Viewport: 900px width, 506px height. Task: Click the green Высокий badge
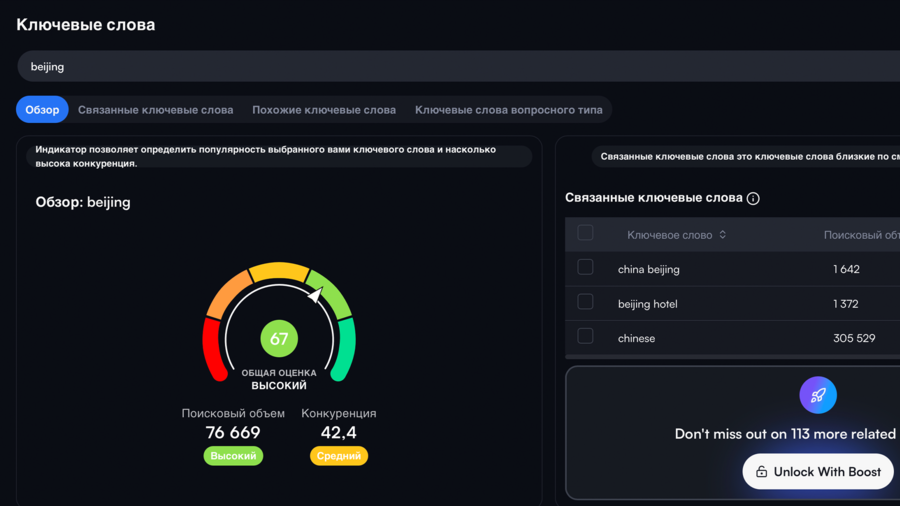point(233,456)
